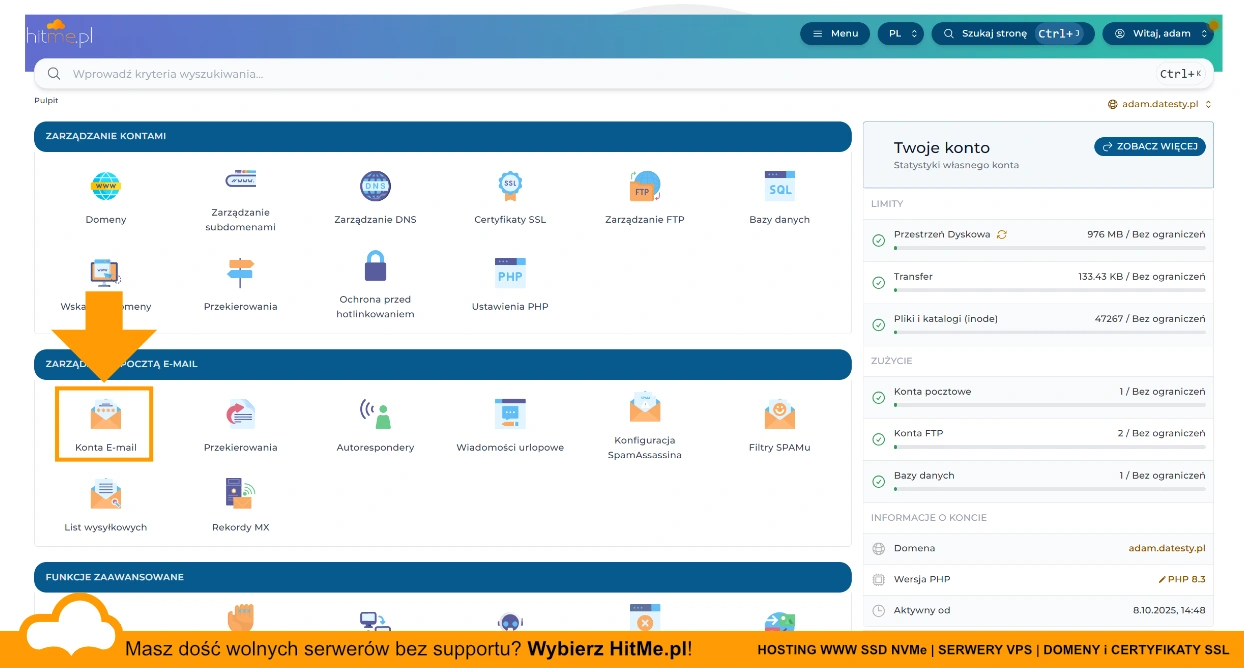Open the Domeny icon
The height and width of the screenshot is (668, 1244).
[x=106, y=186]
